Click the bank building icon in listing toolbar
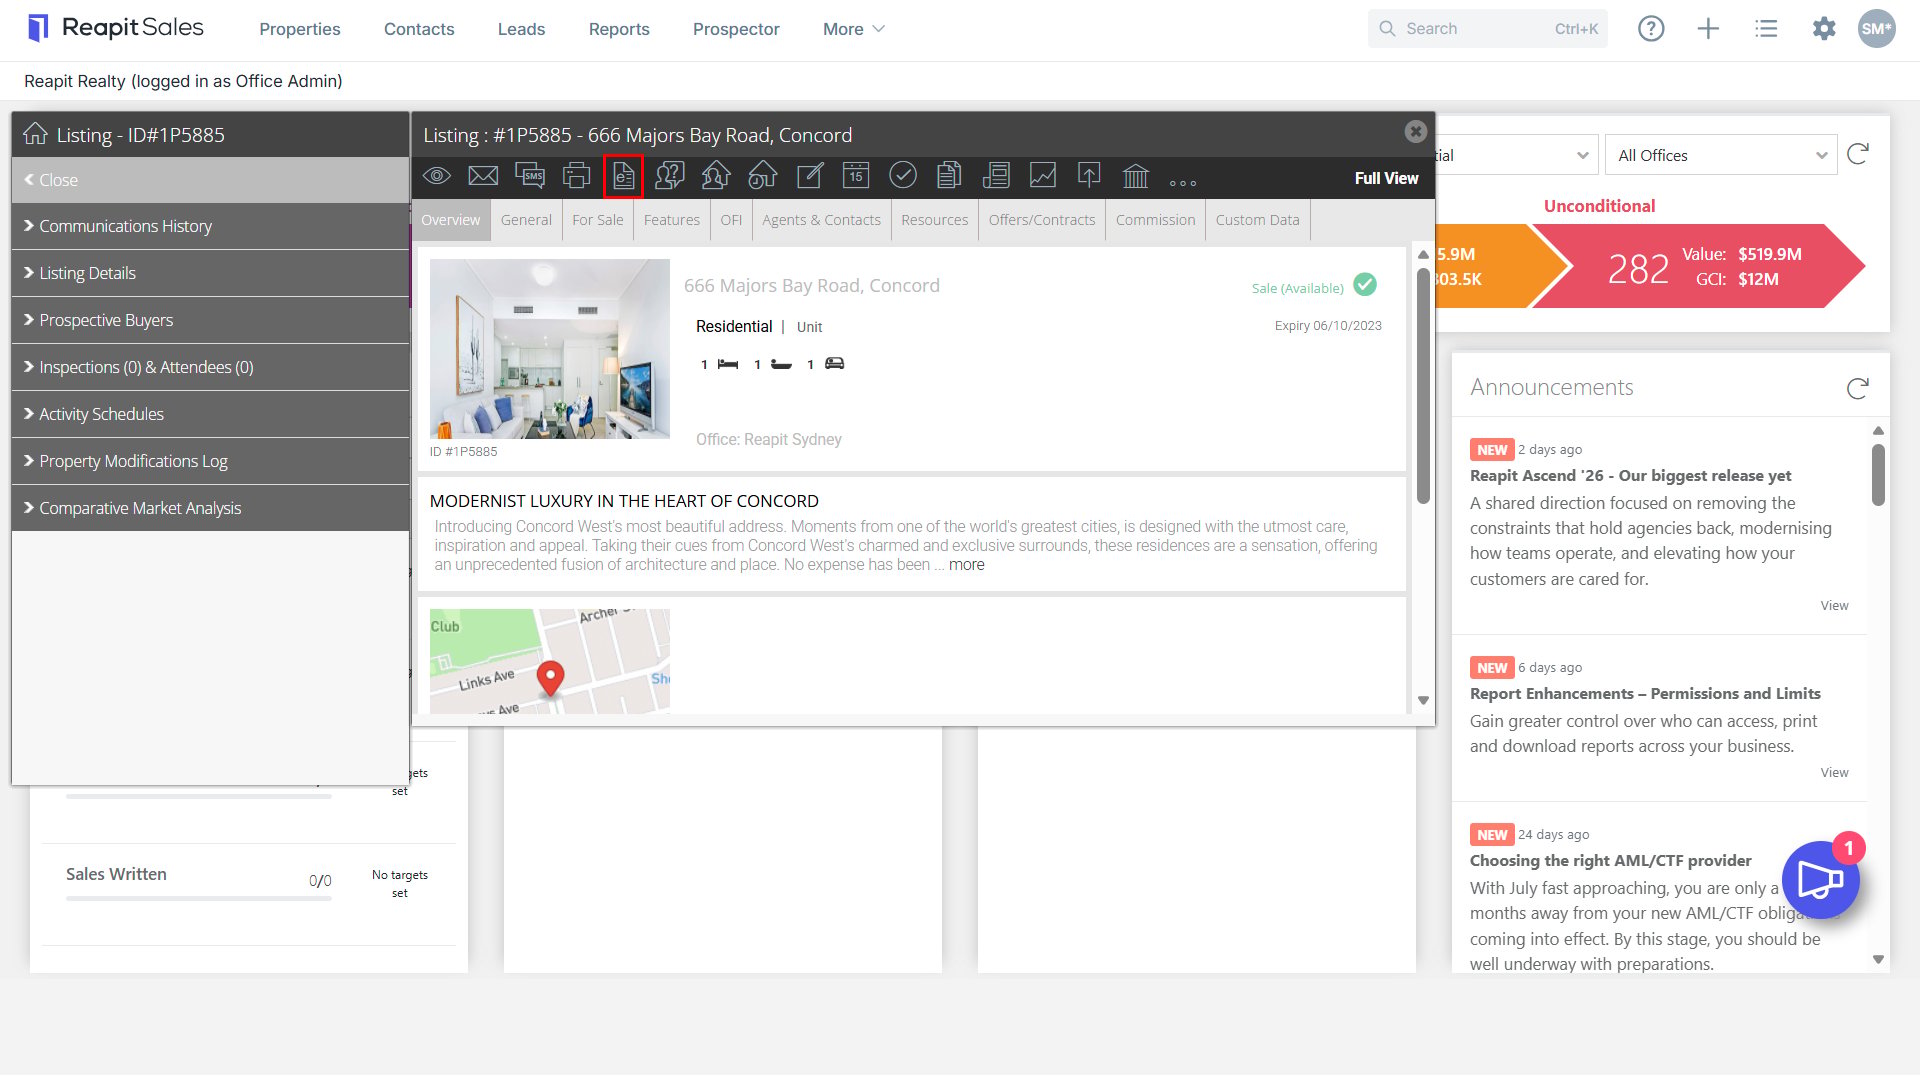This screenshot has width=1920, height=1080. click(1136, 176)
